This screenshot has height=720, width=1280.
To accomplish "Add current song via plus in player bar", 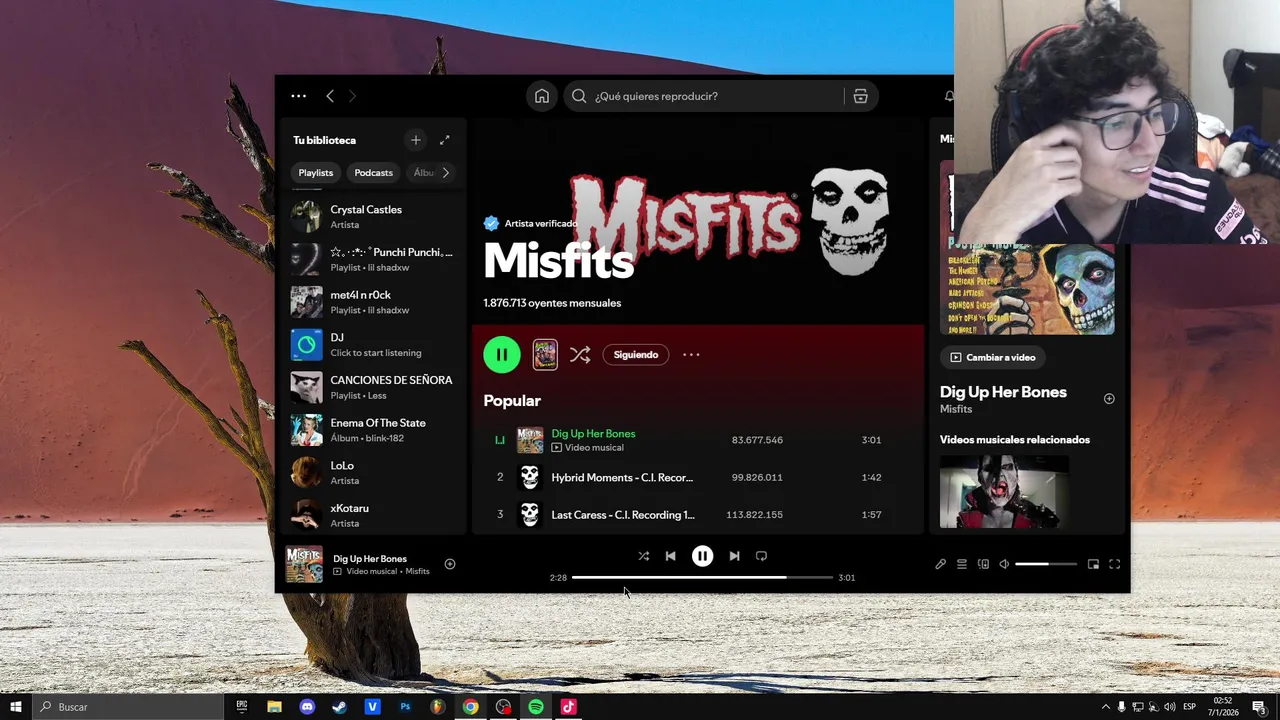I will pos(450,564).
